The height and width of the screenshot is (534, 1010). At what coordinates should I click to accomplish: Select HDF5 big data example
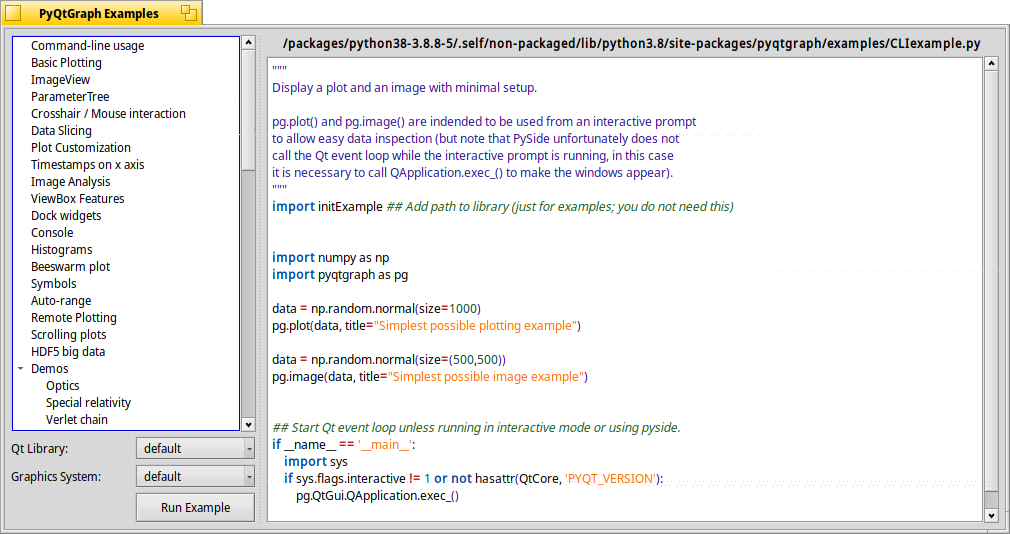pos(68,352)
